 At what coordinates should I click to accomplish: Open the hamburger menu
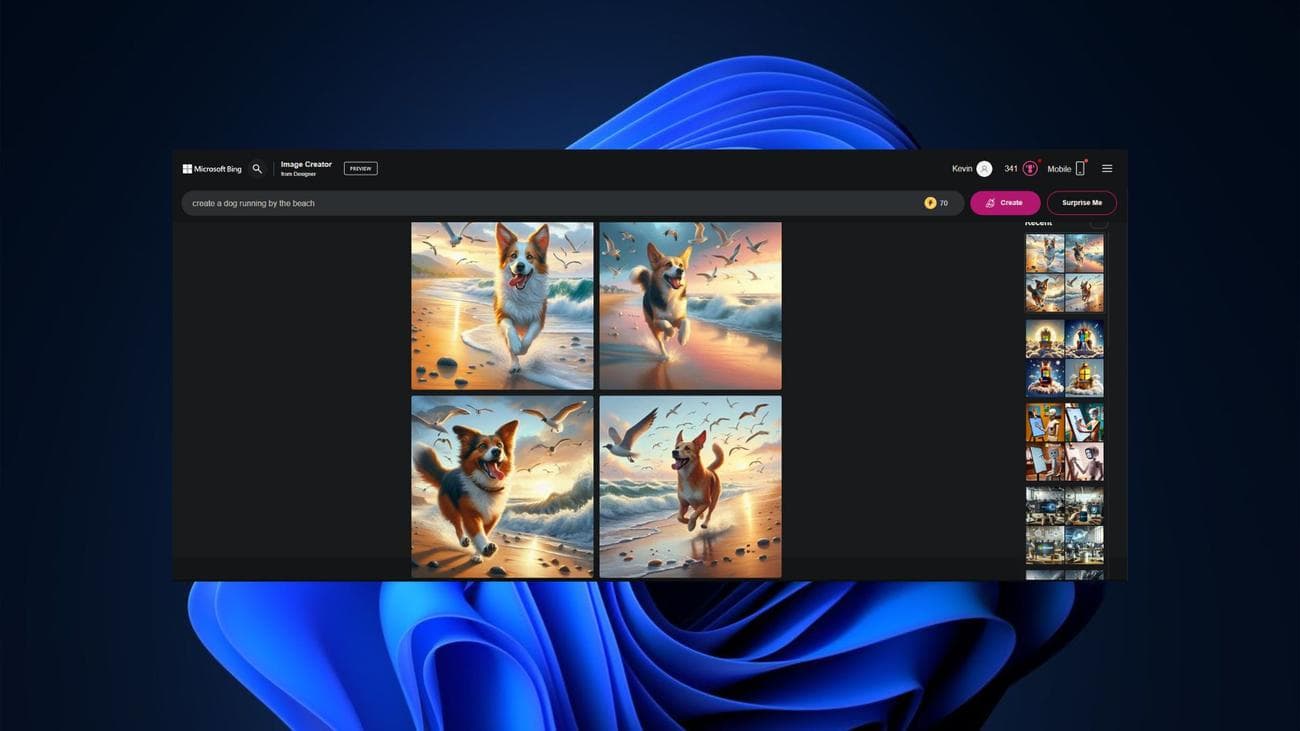pos(1107,169)
